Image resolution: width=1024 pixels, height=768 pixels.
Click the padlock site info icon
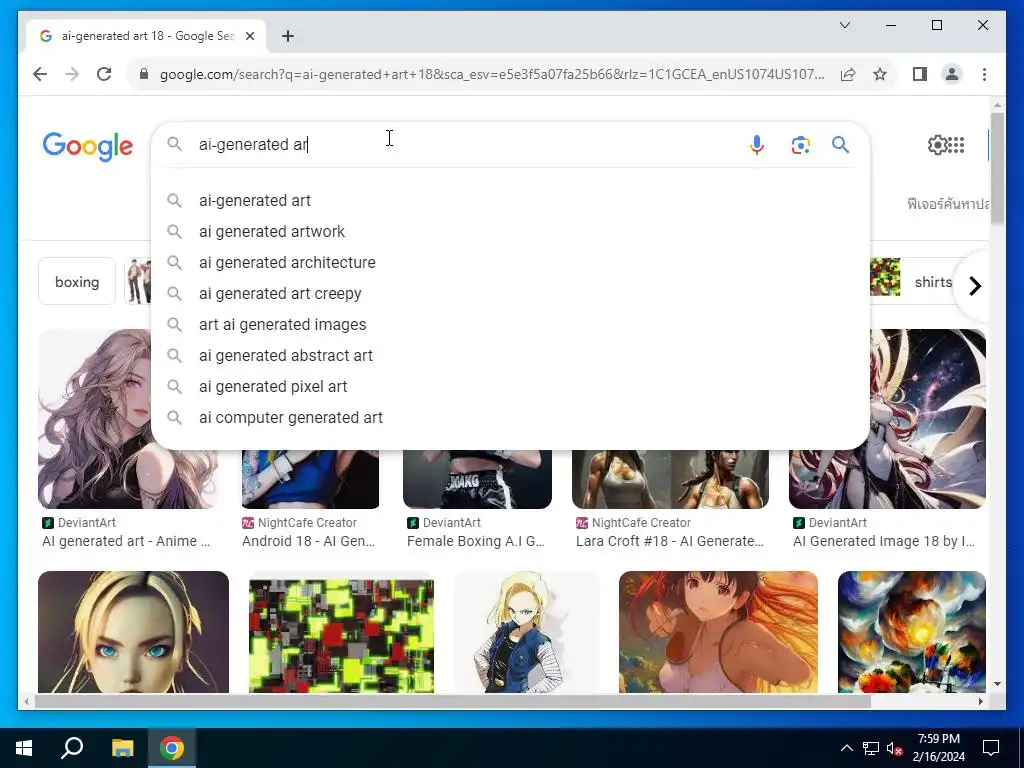(x=144, y=74)
